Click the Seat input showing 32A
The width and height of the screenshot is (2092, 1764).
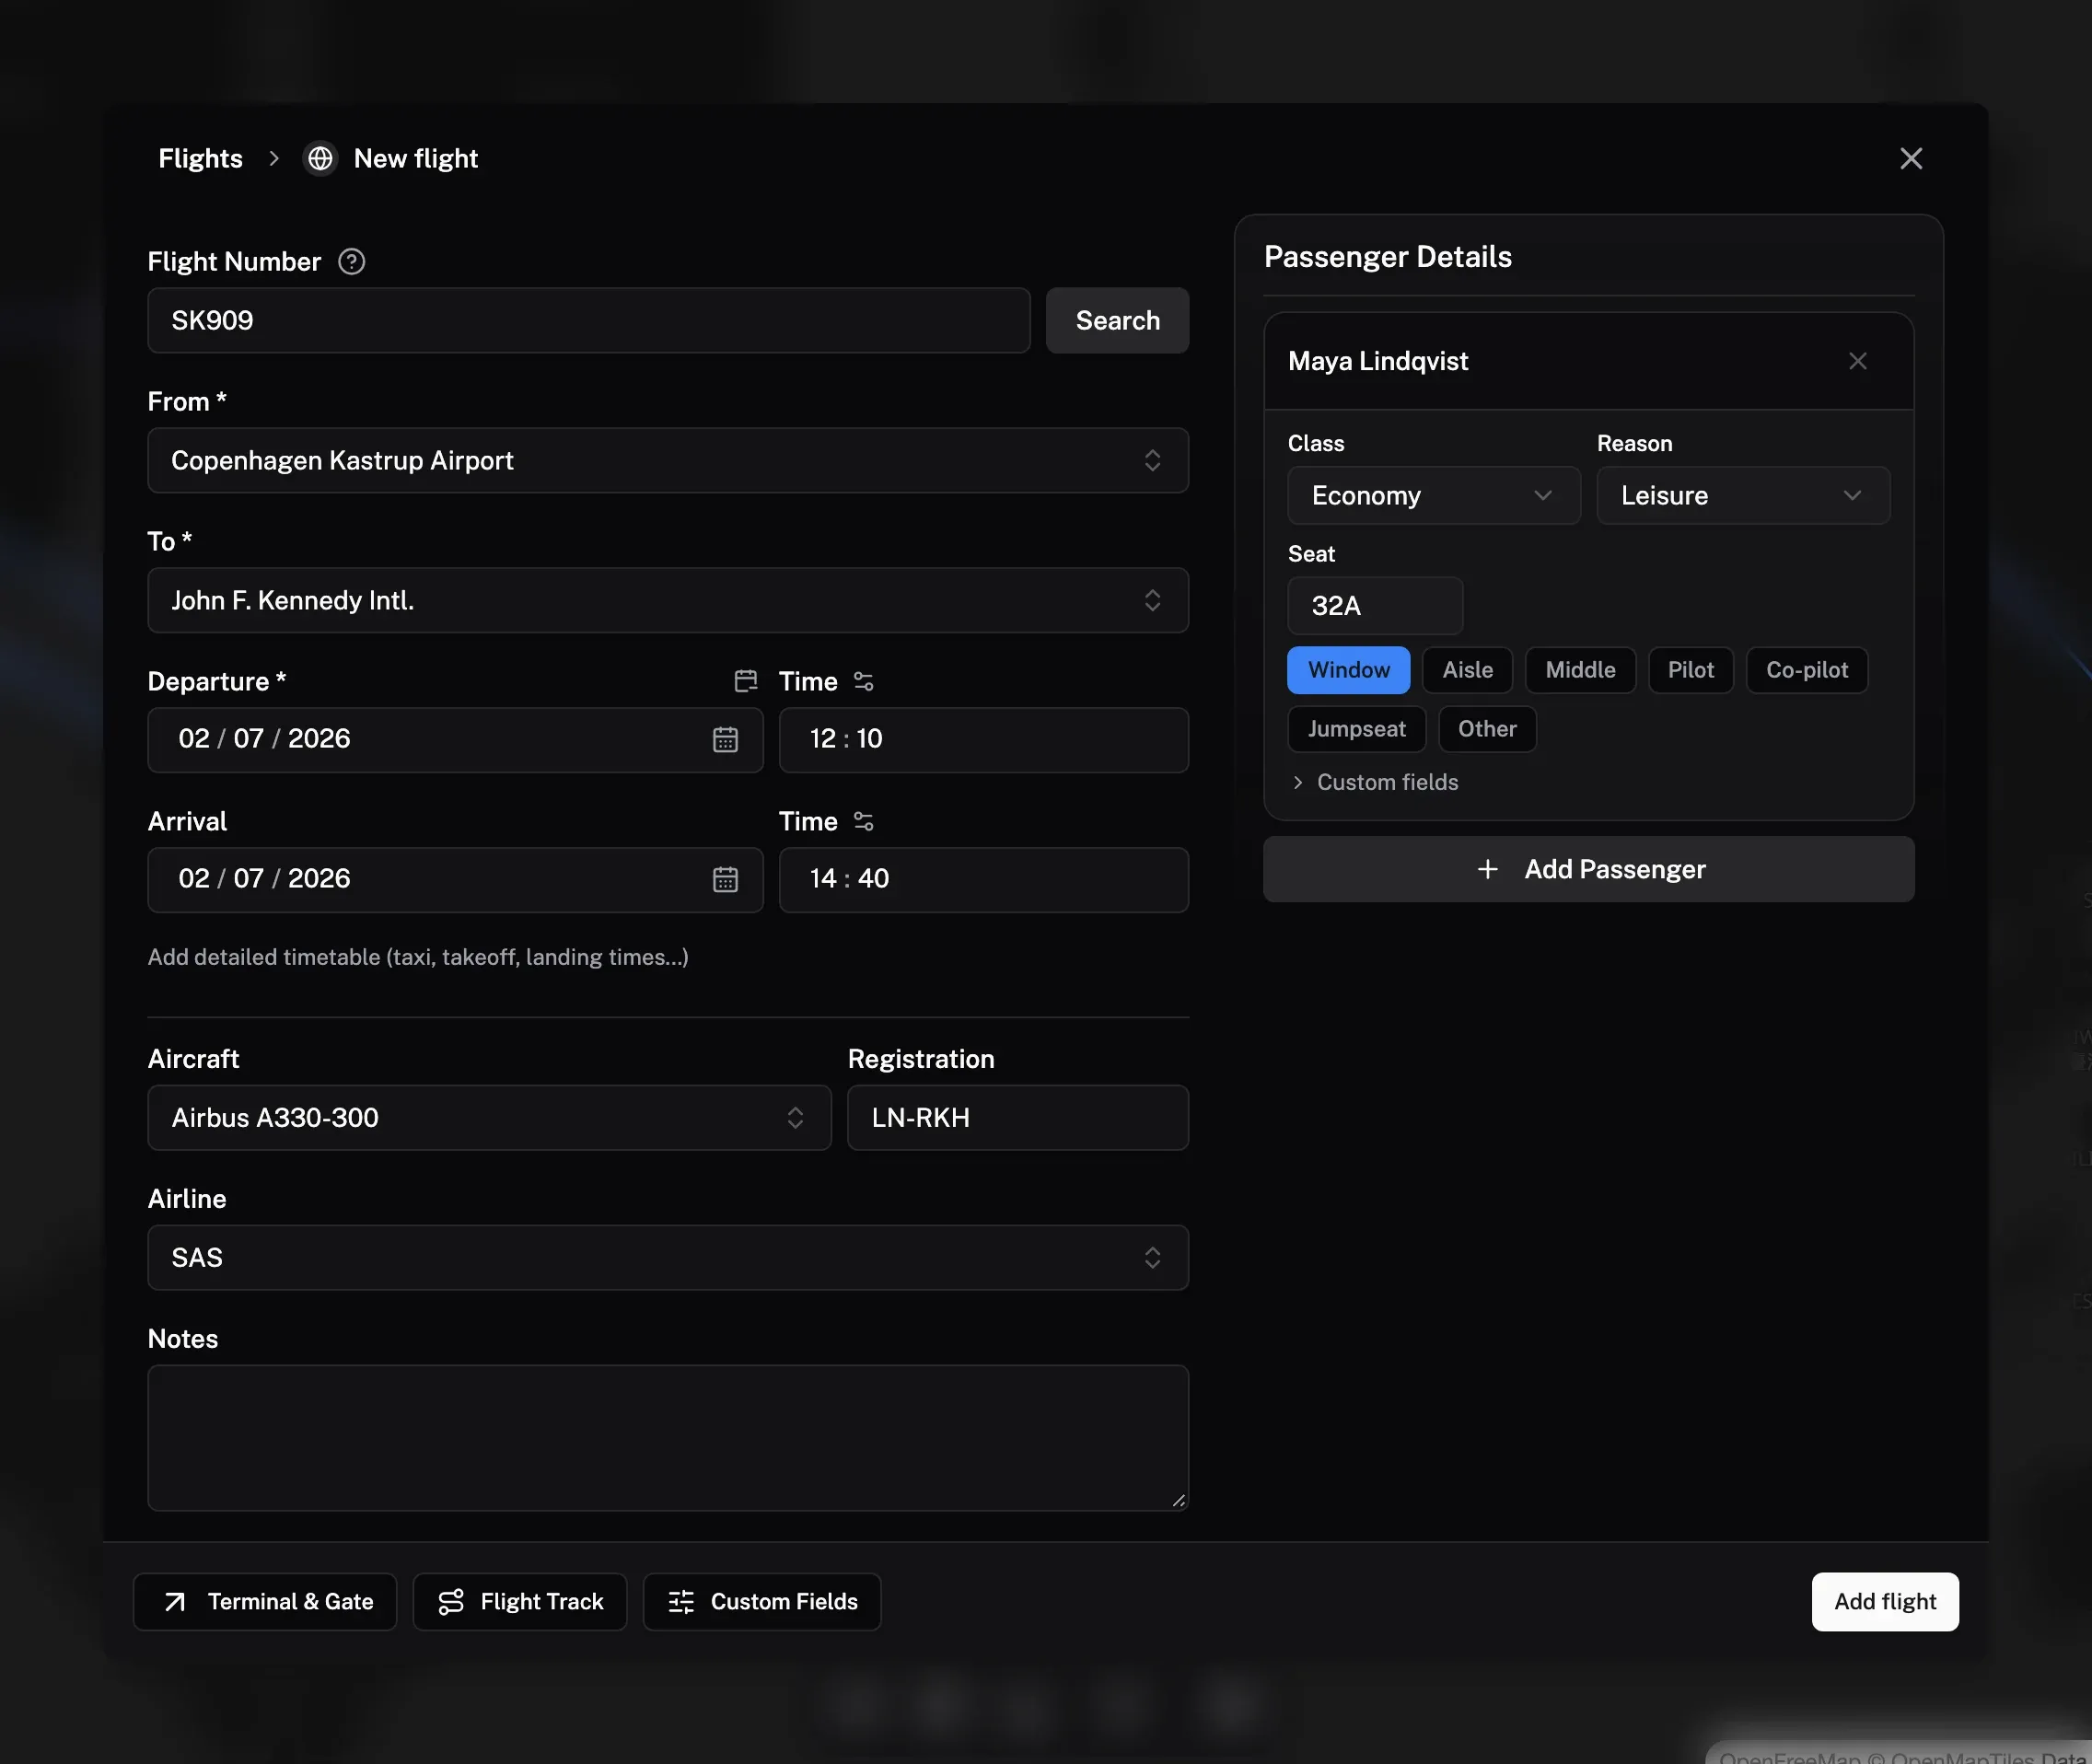pos(1375,605)
